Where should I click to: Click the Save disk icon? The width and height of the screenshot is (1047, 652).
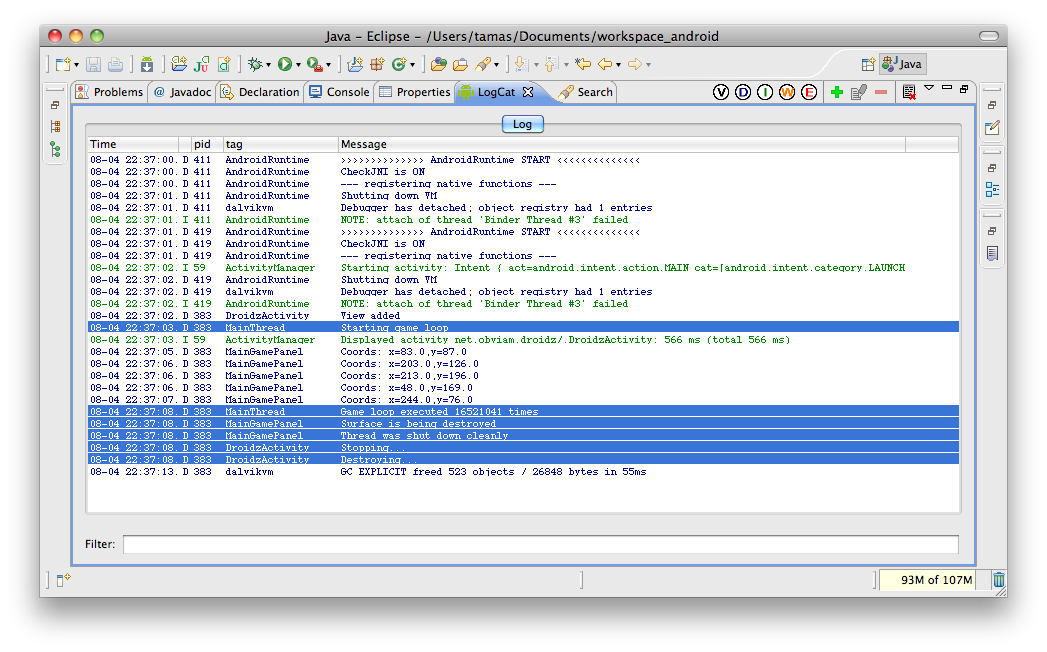pyautogui.click(x=93, y=64)
